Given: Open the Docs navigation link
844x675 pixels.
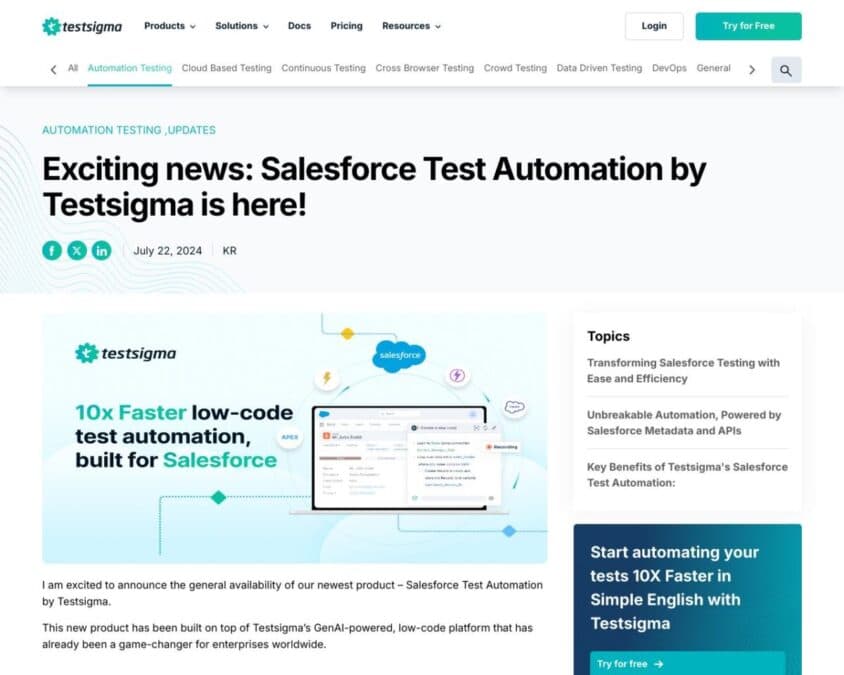Looking at the screenshot, I should pos(299,26).
